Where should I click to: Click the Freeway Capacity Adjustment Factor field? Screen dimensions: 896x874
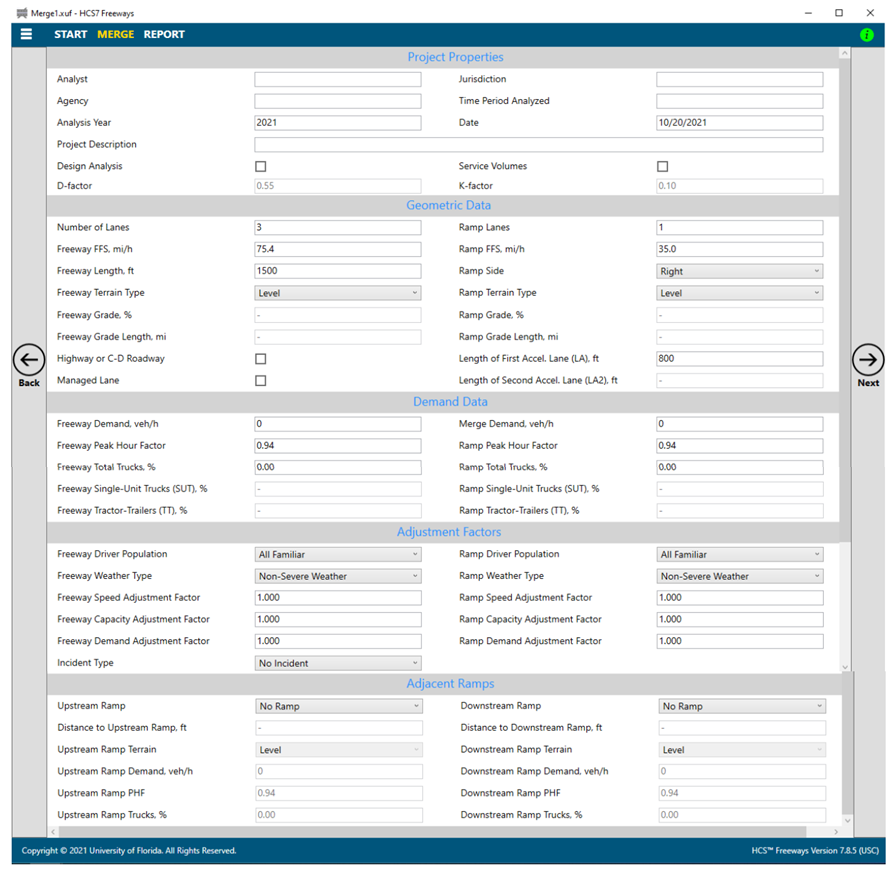pos(338,619)
